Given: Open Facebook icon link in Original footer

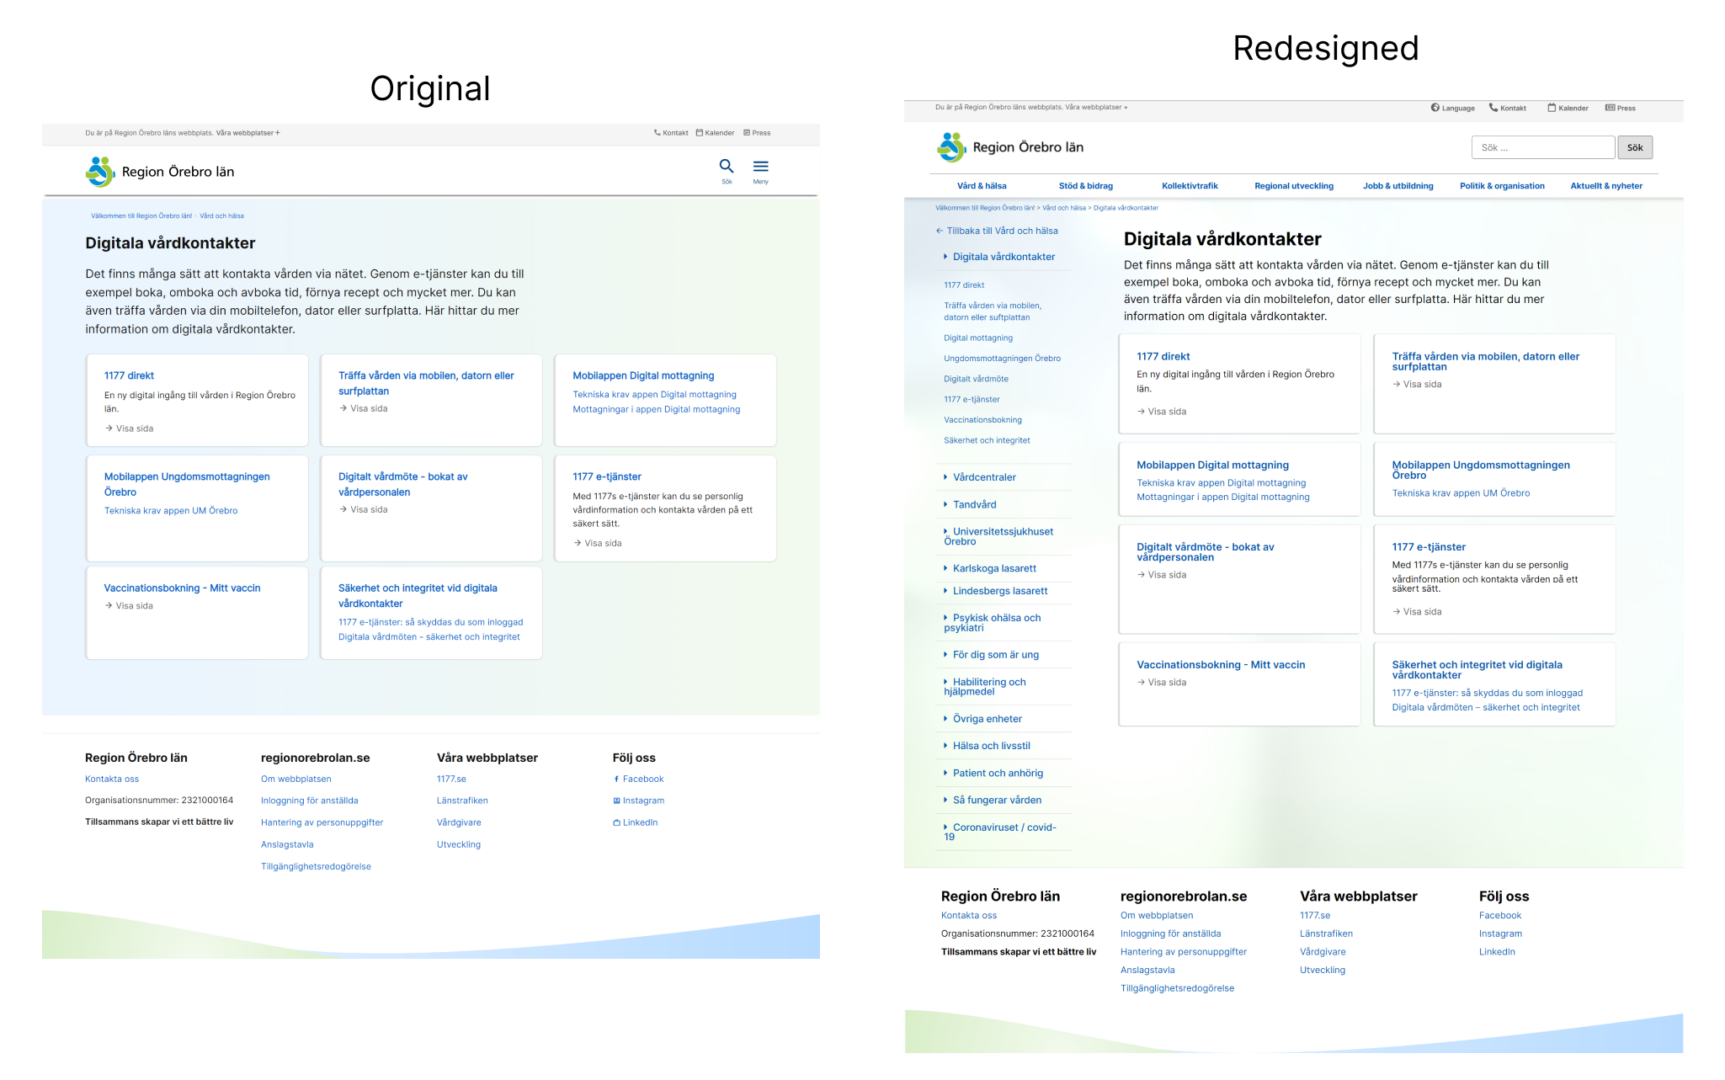Looking at the screenshot, I should point(616,779).
